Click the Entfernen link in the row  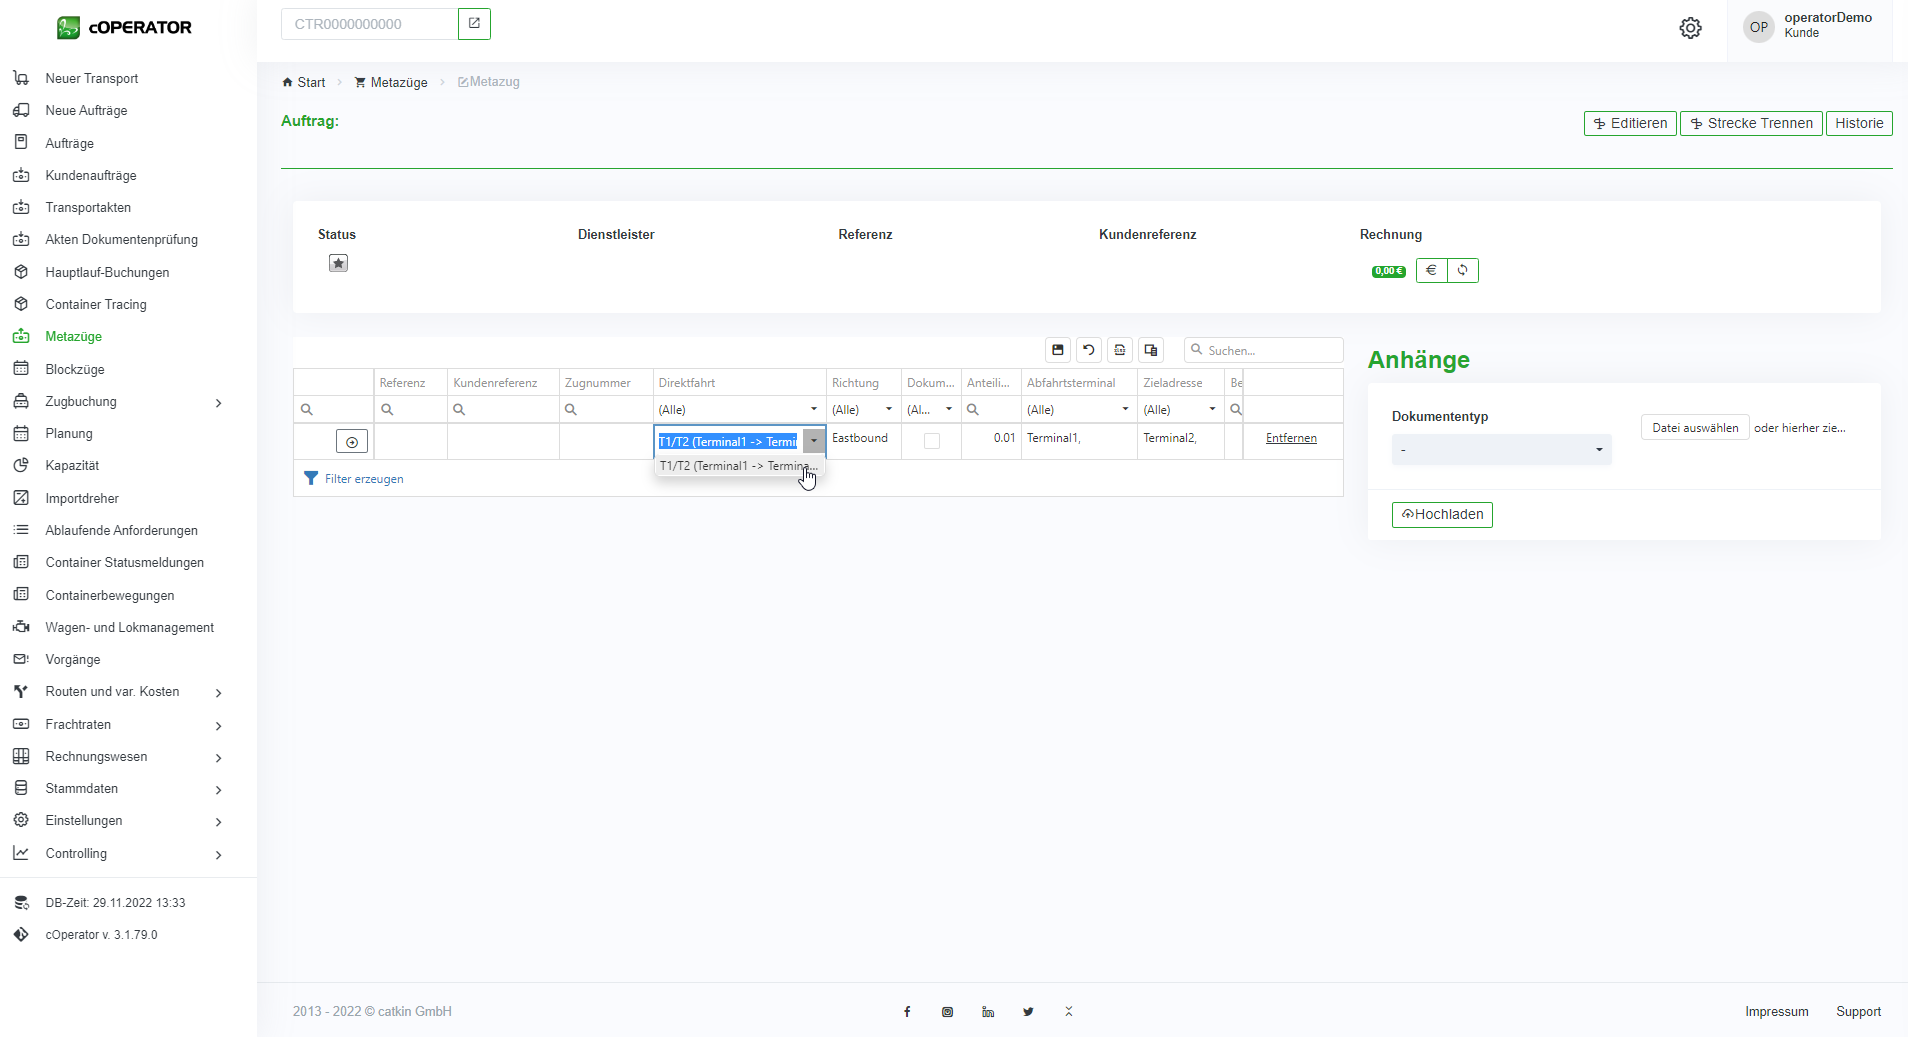1291,438
